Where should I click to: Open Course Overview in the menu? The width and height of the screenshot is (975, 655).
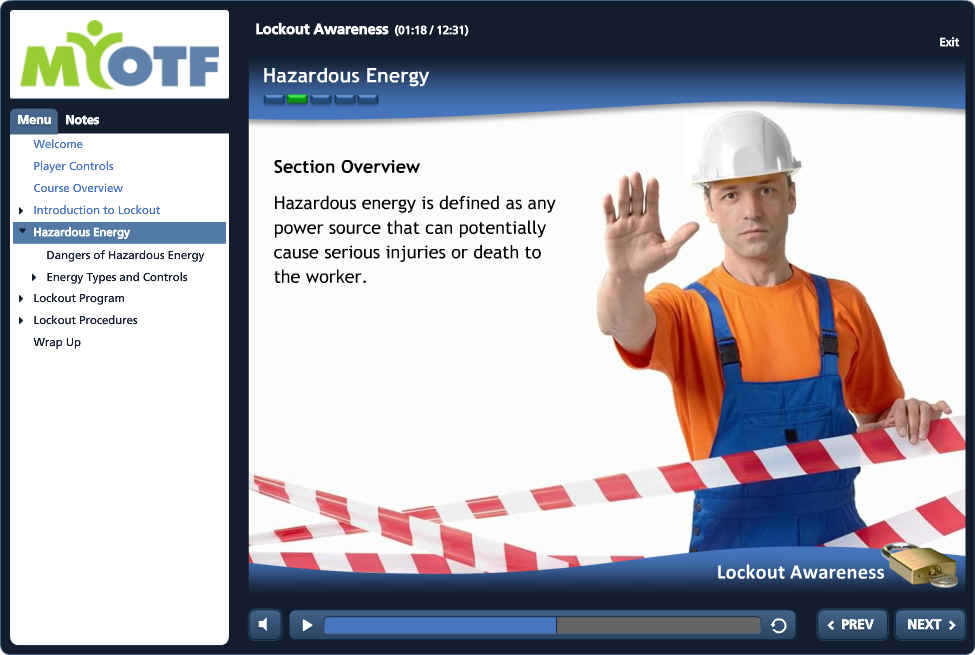[x=78, y=188]
